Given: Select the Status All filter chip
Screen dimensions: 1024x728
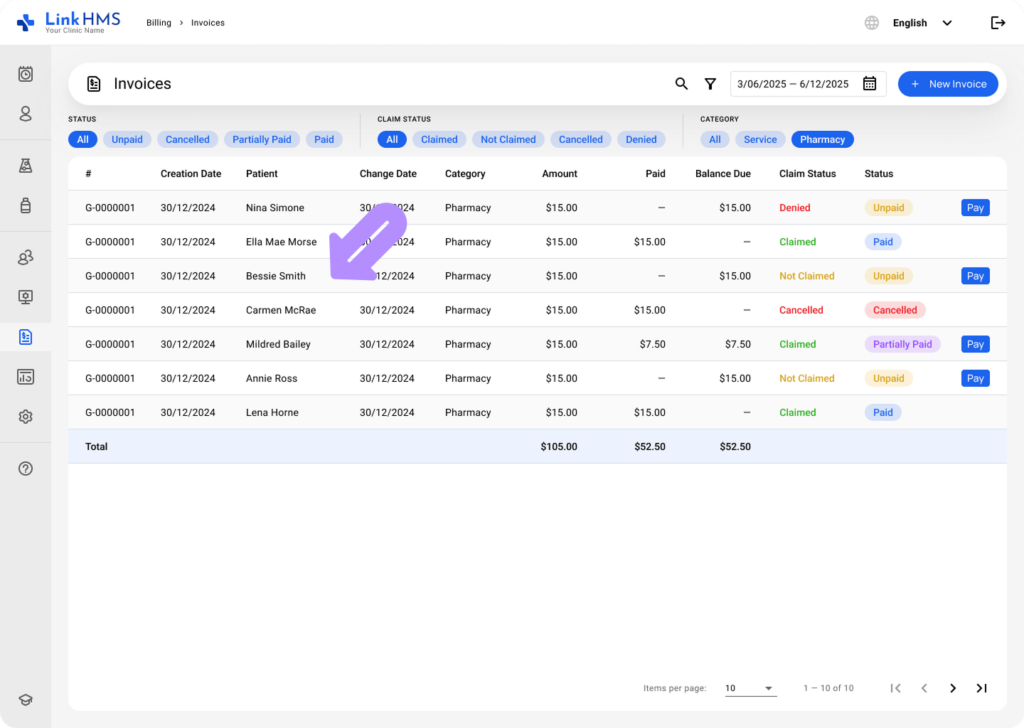Looking at the screenshot, I should point(82,139).
